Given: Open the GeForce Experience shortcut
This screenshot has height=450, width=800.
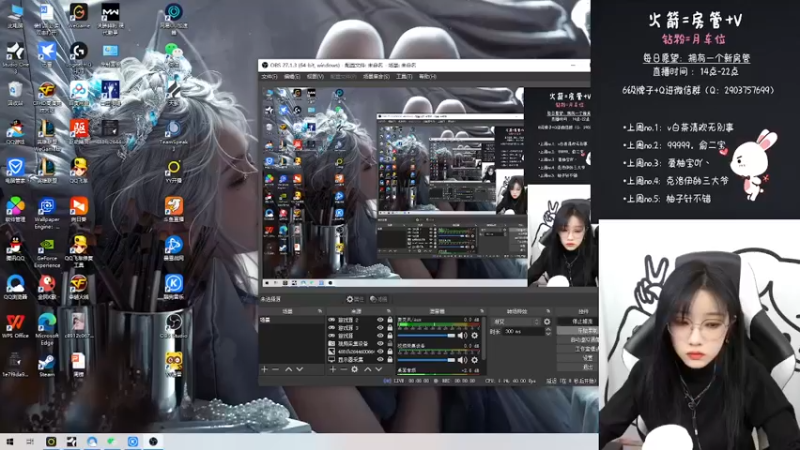Looking at the screenshot, I should pos(47,253).
